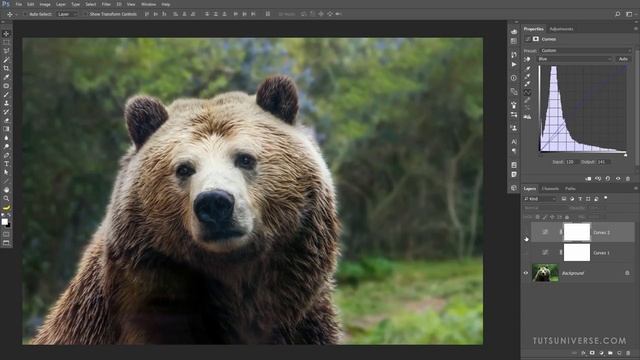The width and height of the screenshot is (640, 360).
Task: Toggle visibility of the Curves 1 layer
Action: pos(526,253)
